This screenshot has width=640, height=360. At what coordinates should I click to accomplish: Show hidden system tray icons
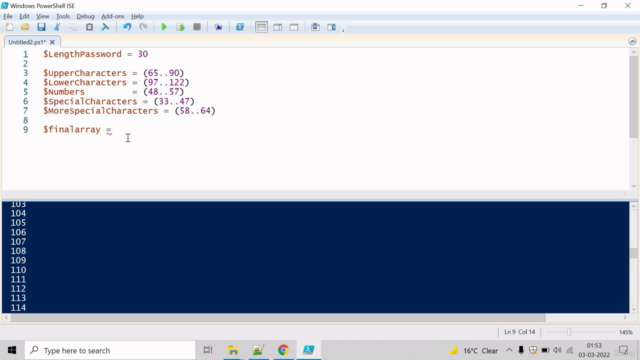(509, 350)
